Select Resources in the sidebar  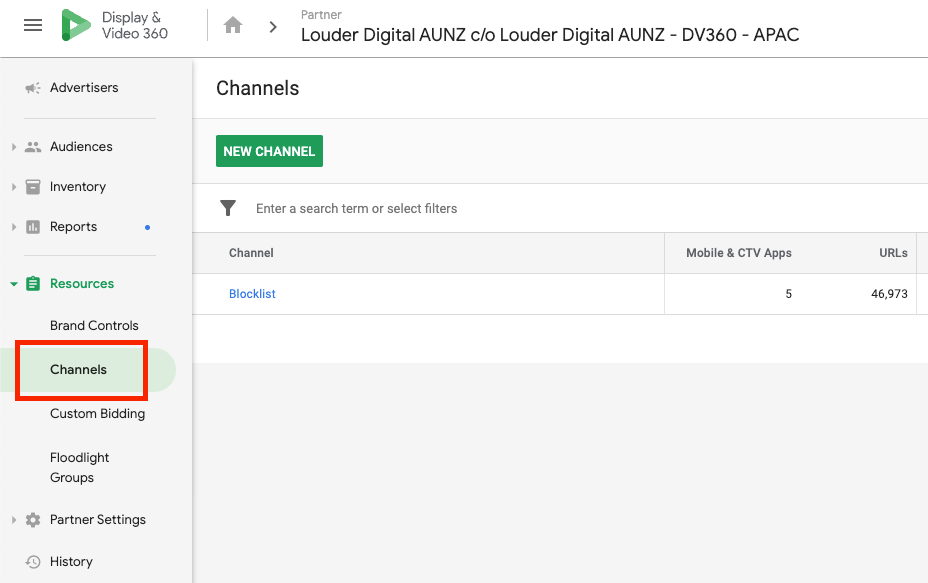[x=82, y=284]
